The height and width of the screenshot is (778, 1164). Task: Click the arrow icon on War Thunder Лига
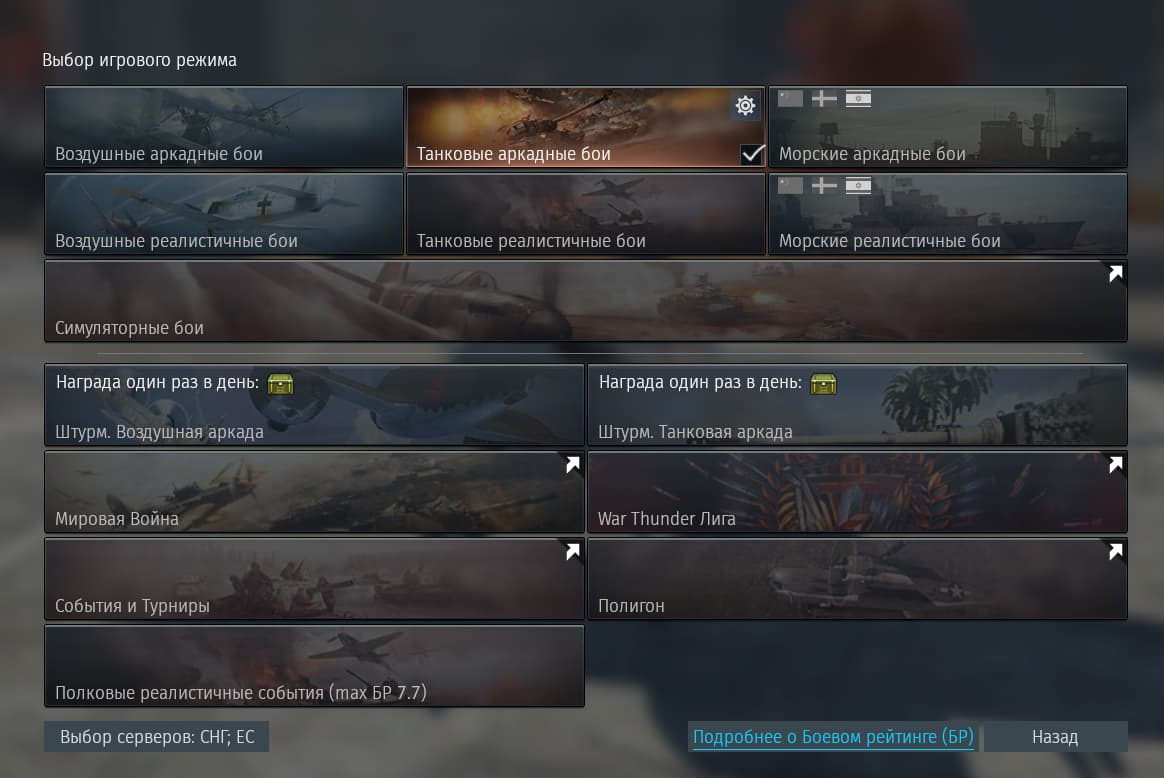coord(1115,464)
